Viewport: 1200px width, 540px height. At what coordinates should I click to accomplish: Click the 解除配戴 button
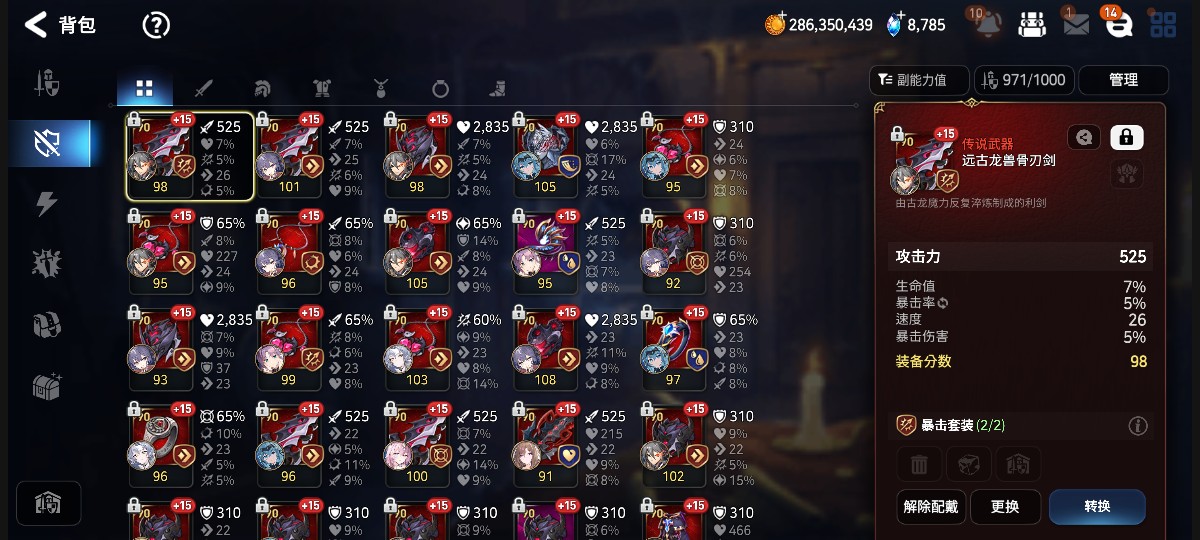930,506
